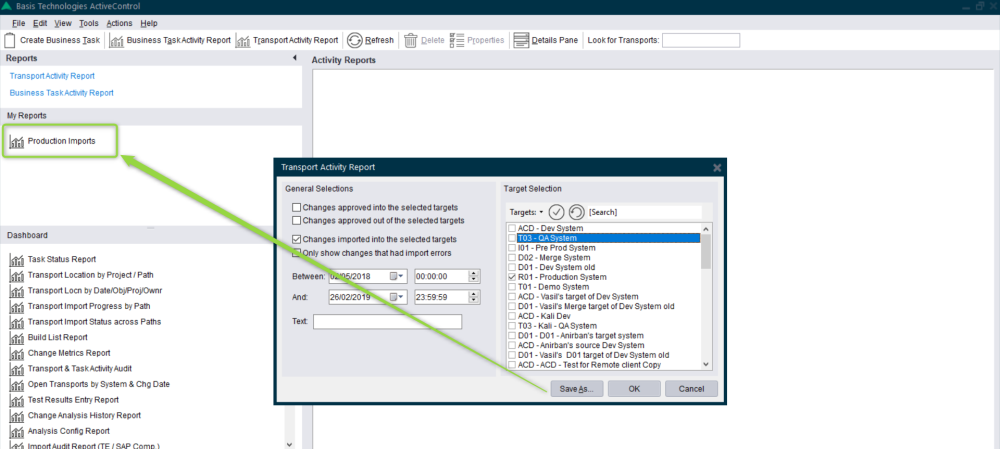Click scroll-down arrow of the target list
The width and height of the screenshot is (1000, 449).
(x=706, y=364)
